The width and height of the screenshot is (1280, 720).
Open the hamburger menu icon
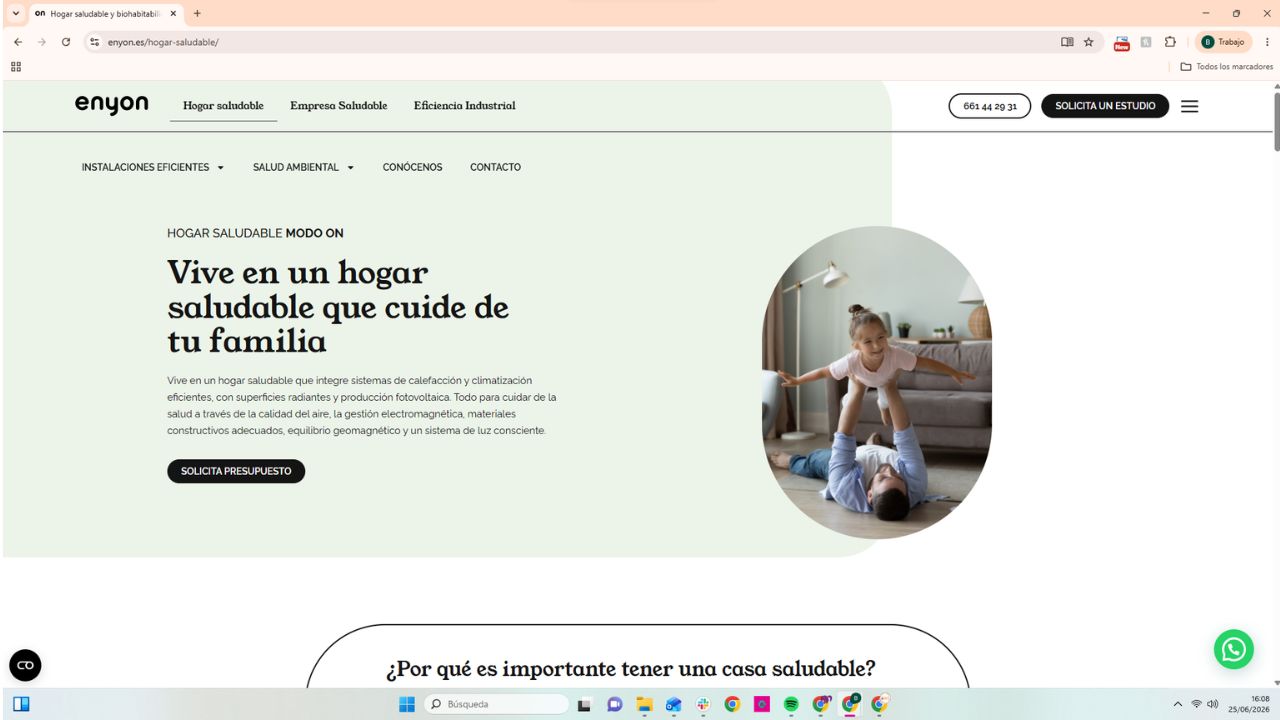[1189, 106]
